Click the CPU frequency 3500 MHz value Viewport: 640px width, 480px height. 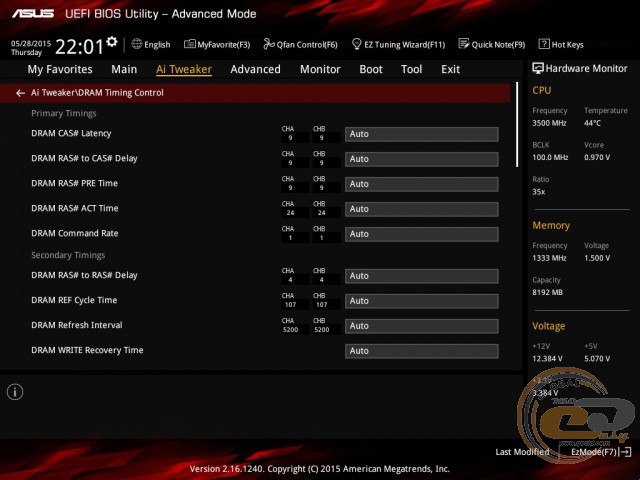coord(549,123)
